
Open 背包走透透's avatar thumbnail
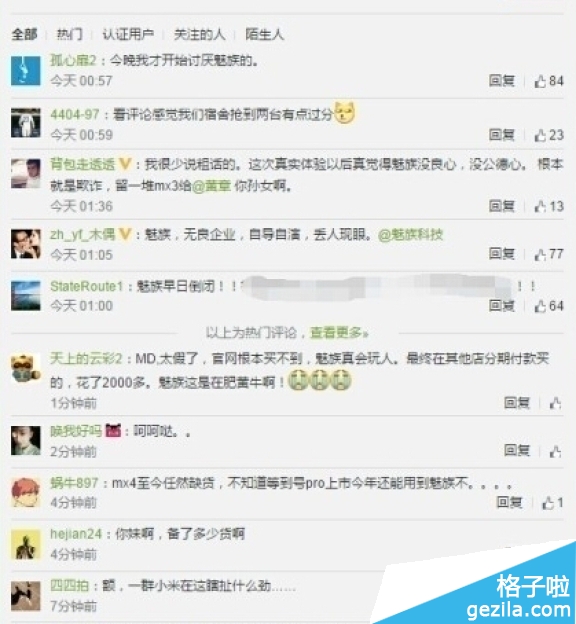coord(25,173)
